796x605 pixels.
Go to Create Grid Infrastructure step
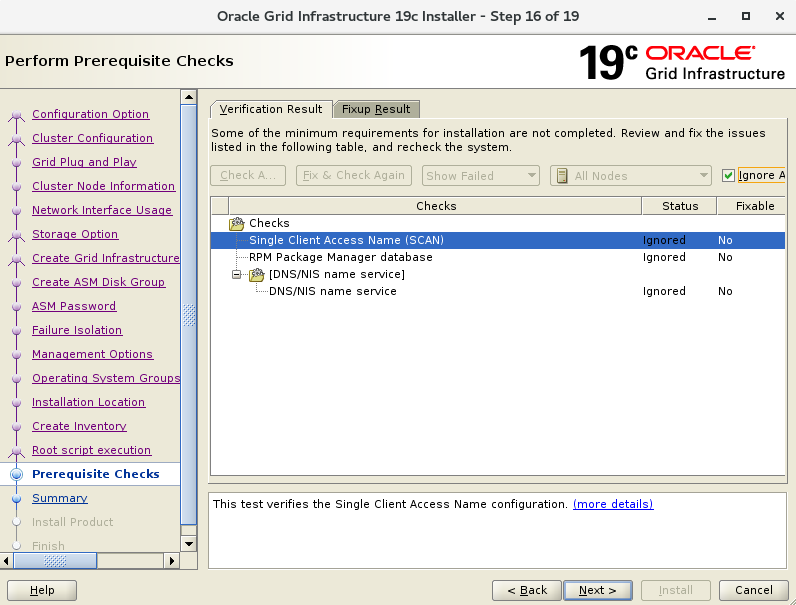click(x=106, y=258)
